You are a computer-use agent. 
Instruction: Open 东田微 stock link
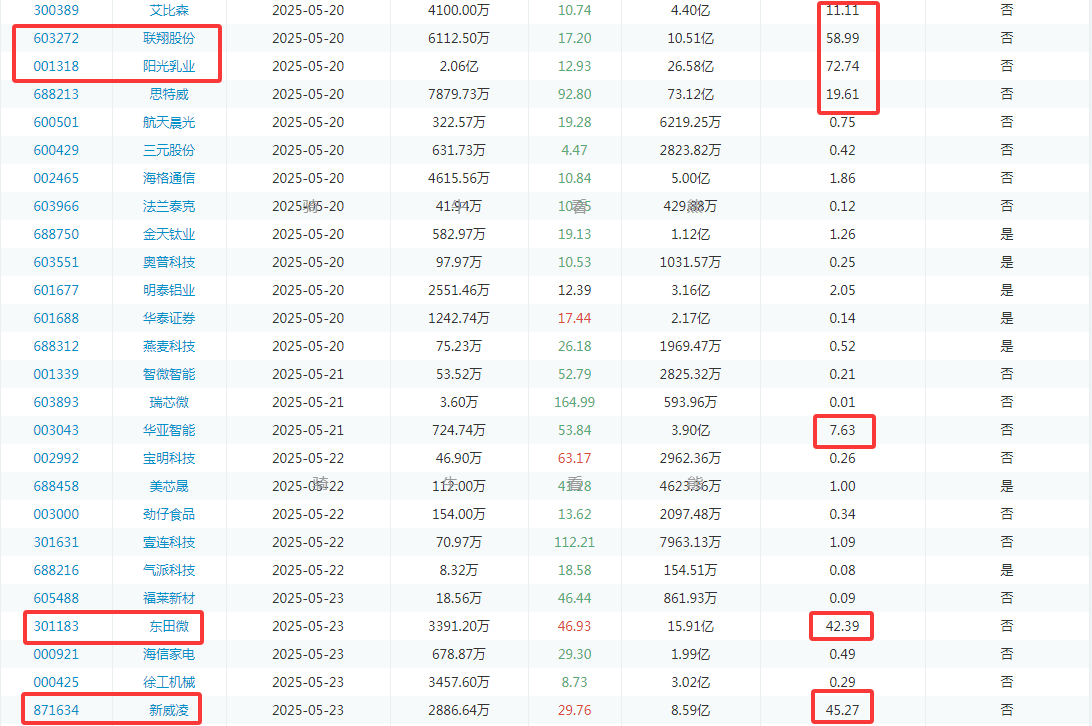[x=169, y=626]
